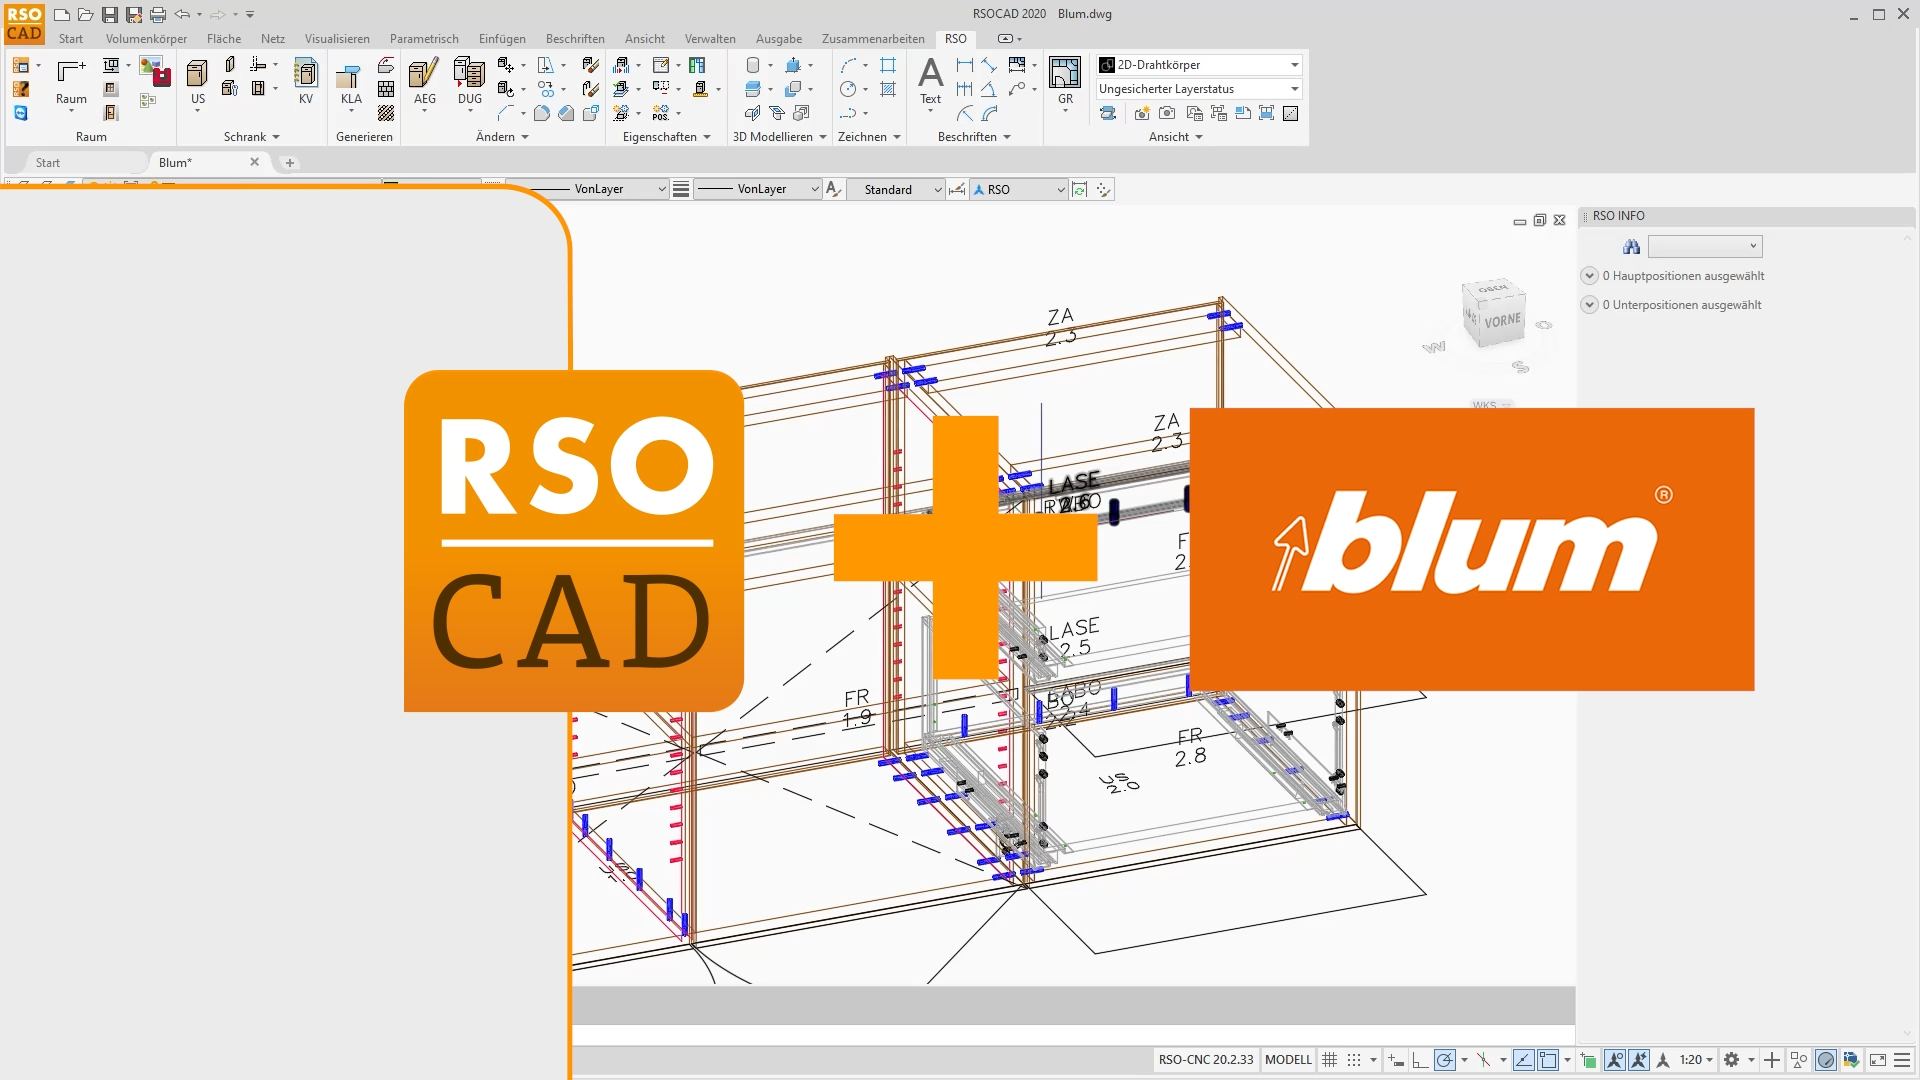Toggle ortho mode in status bar
Screen dimensions: 1920x1080
coord(1420,1060)
